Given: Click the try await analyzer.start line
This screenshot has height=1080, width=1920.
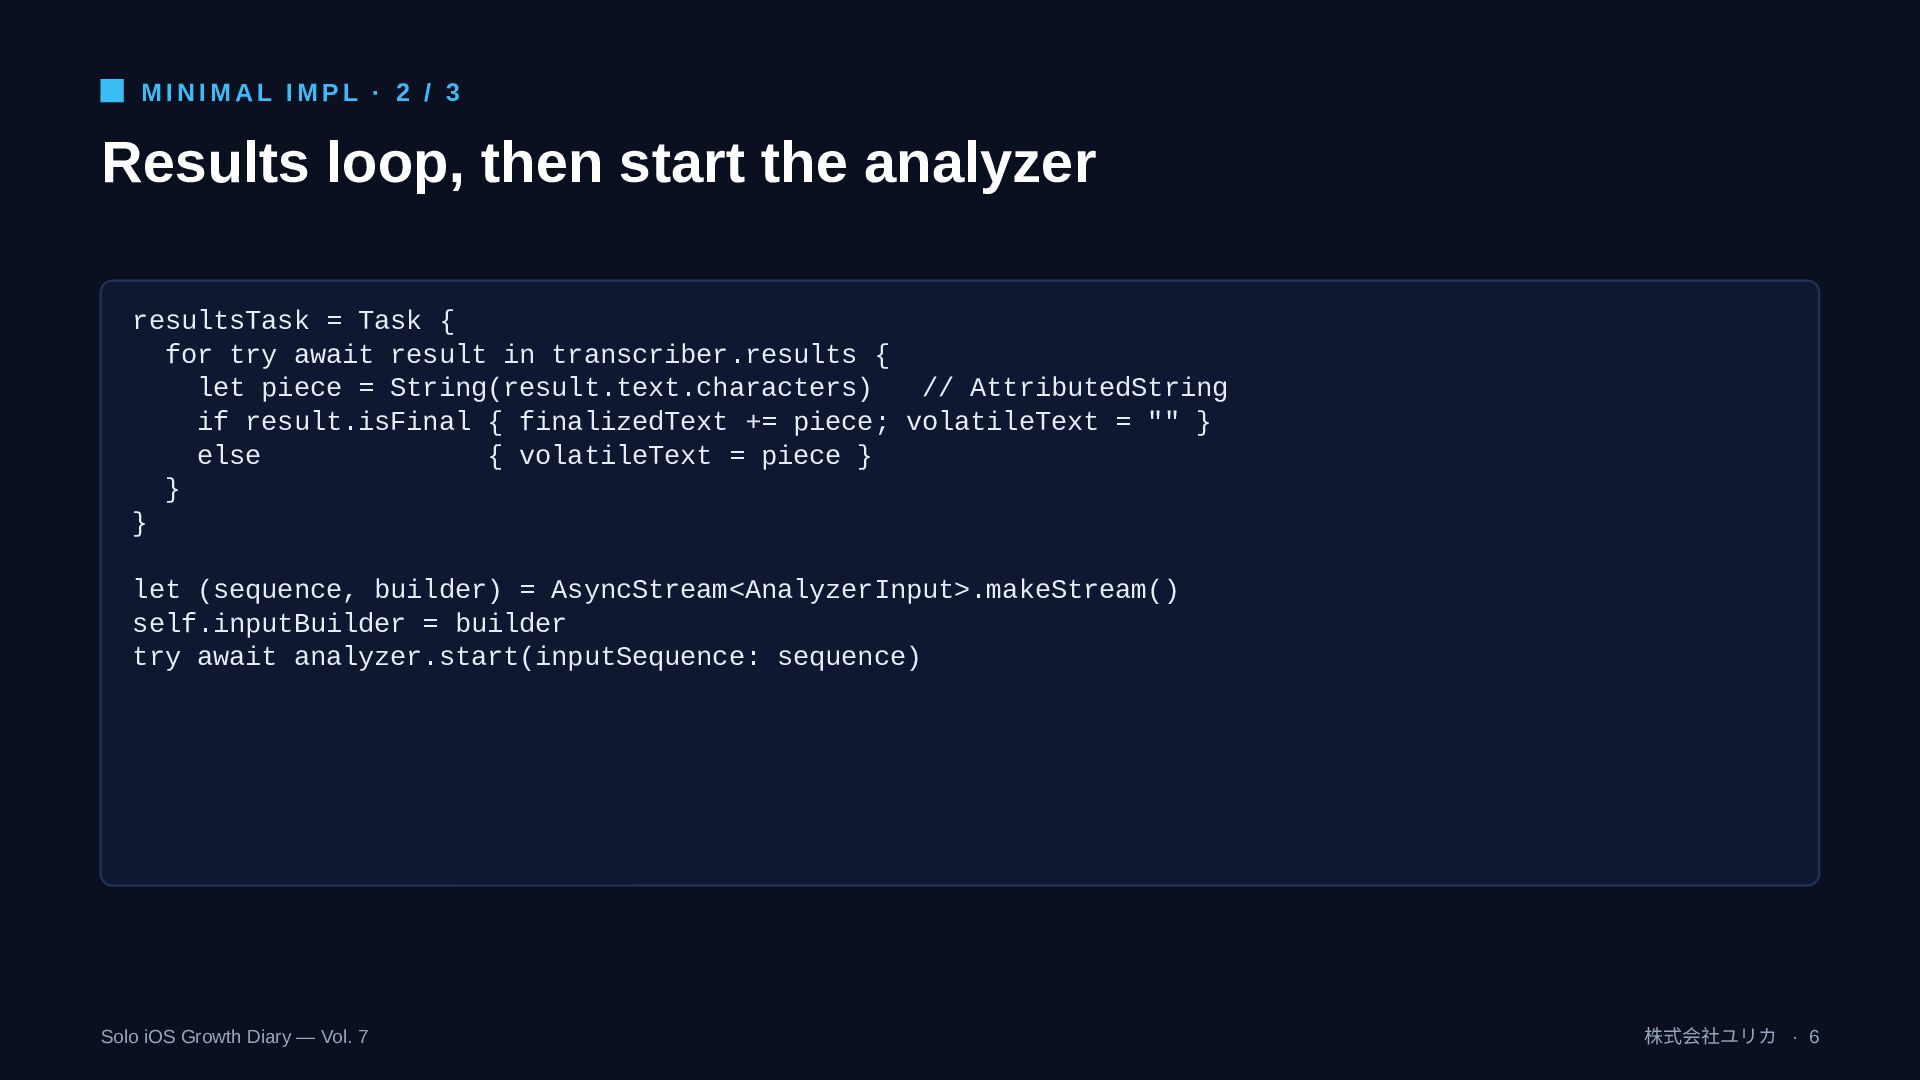Looking at the screenshot, I should point(526,657).
